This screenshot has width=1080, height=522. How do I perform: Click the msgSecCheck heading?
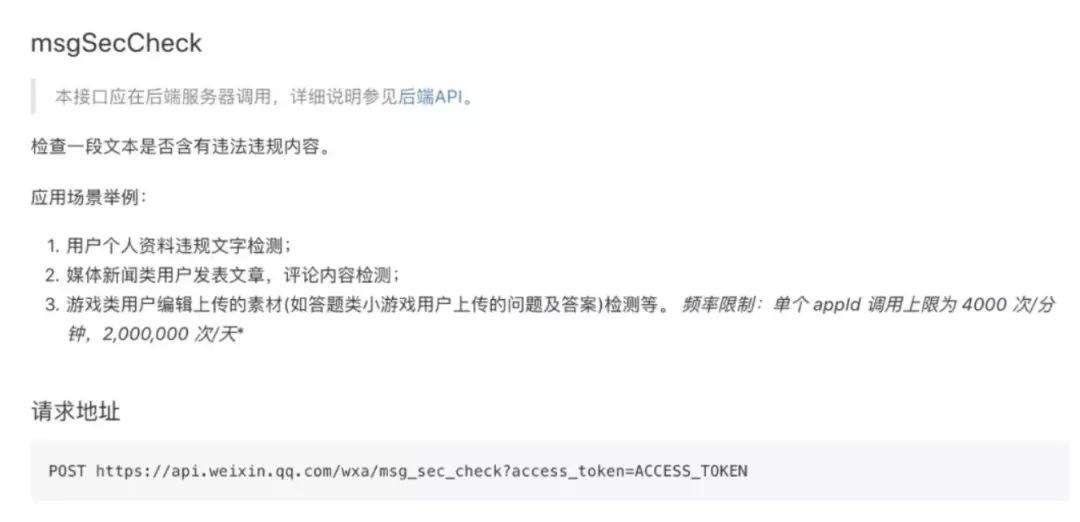tap(116, 43)
